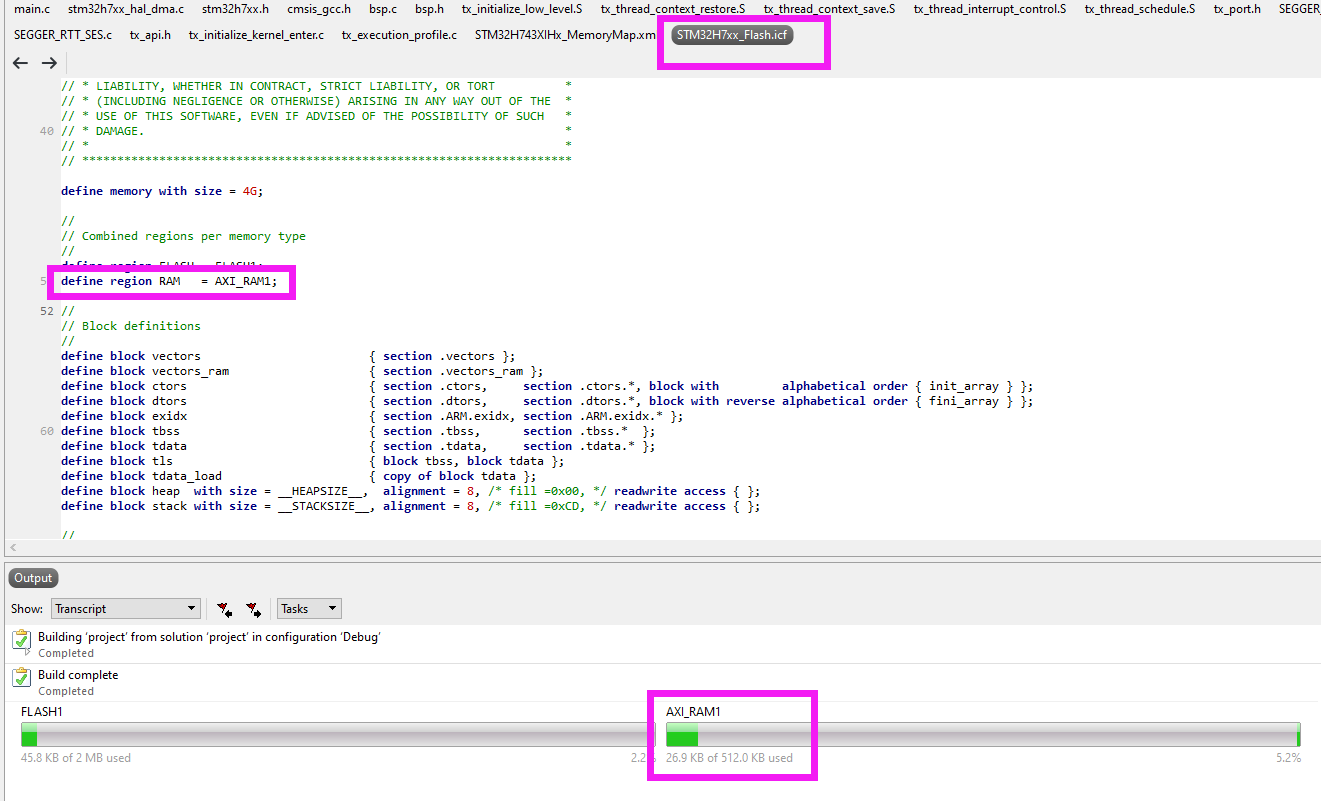
Task: Open tx_initialize_kernel_enter.c tab
Action: click(x=256, y=35)
